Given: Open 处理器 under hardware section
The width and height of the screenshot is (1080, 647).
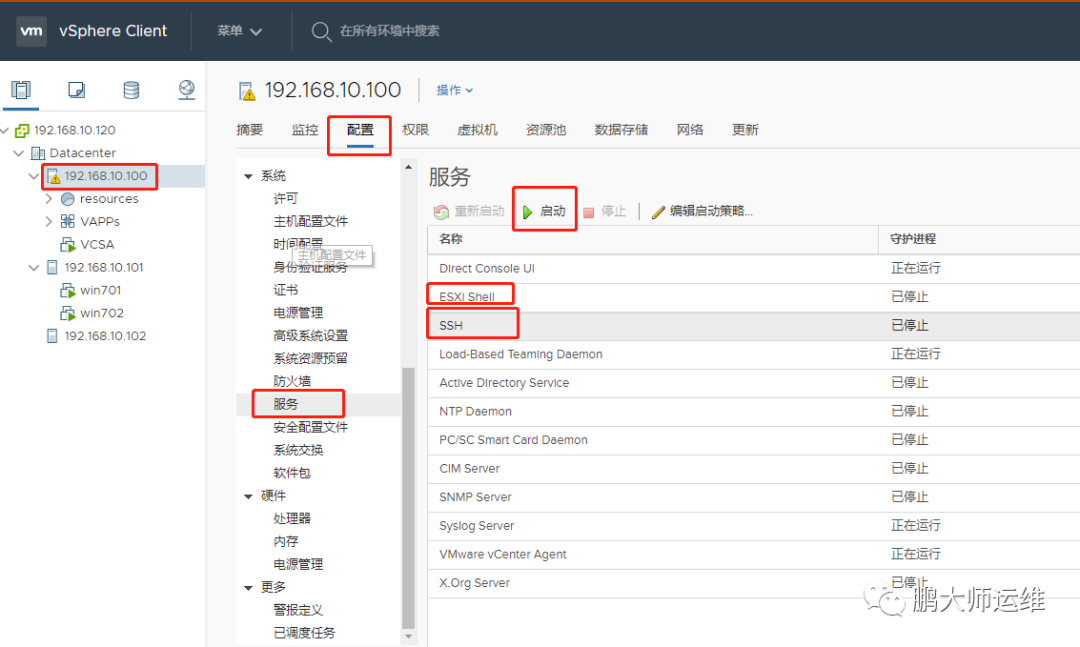Looking at the screenshot, I should (292, 518).
